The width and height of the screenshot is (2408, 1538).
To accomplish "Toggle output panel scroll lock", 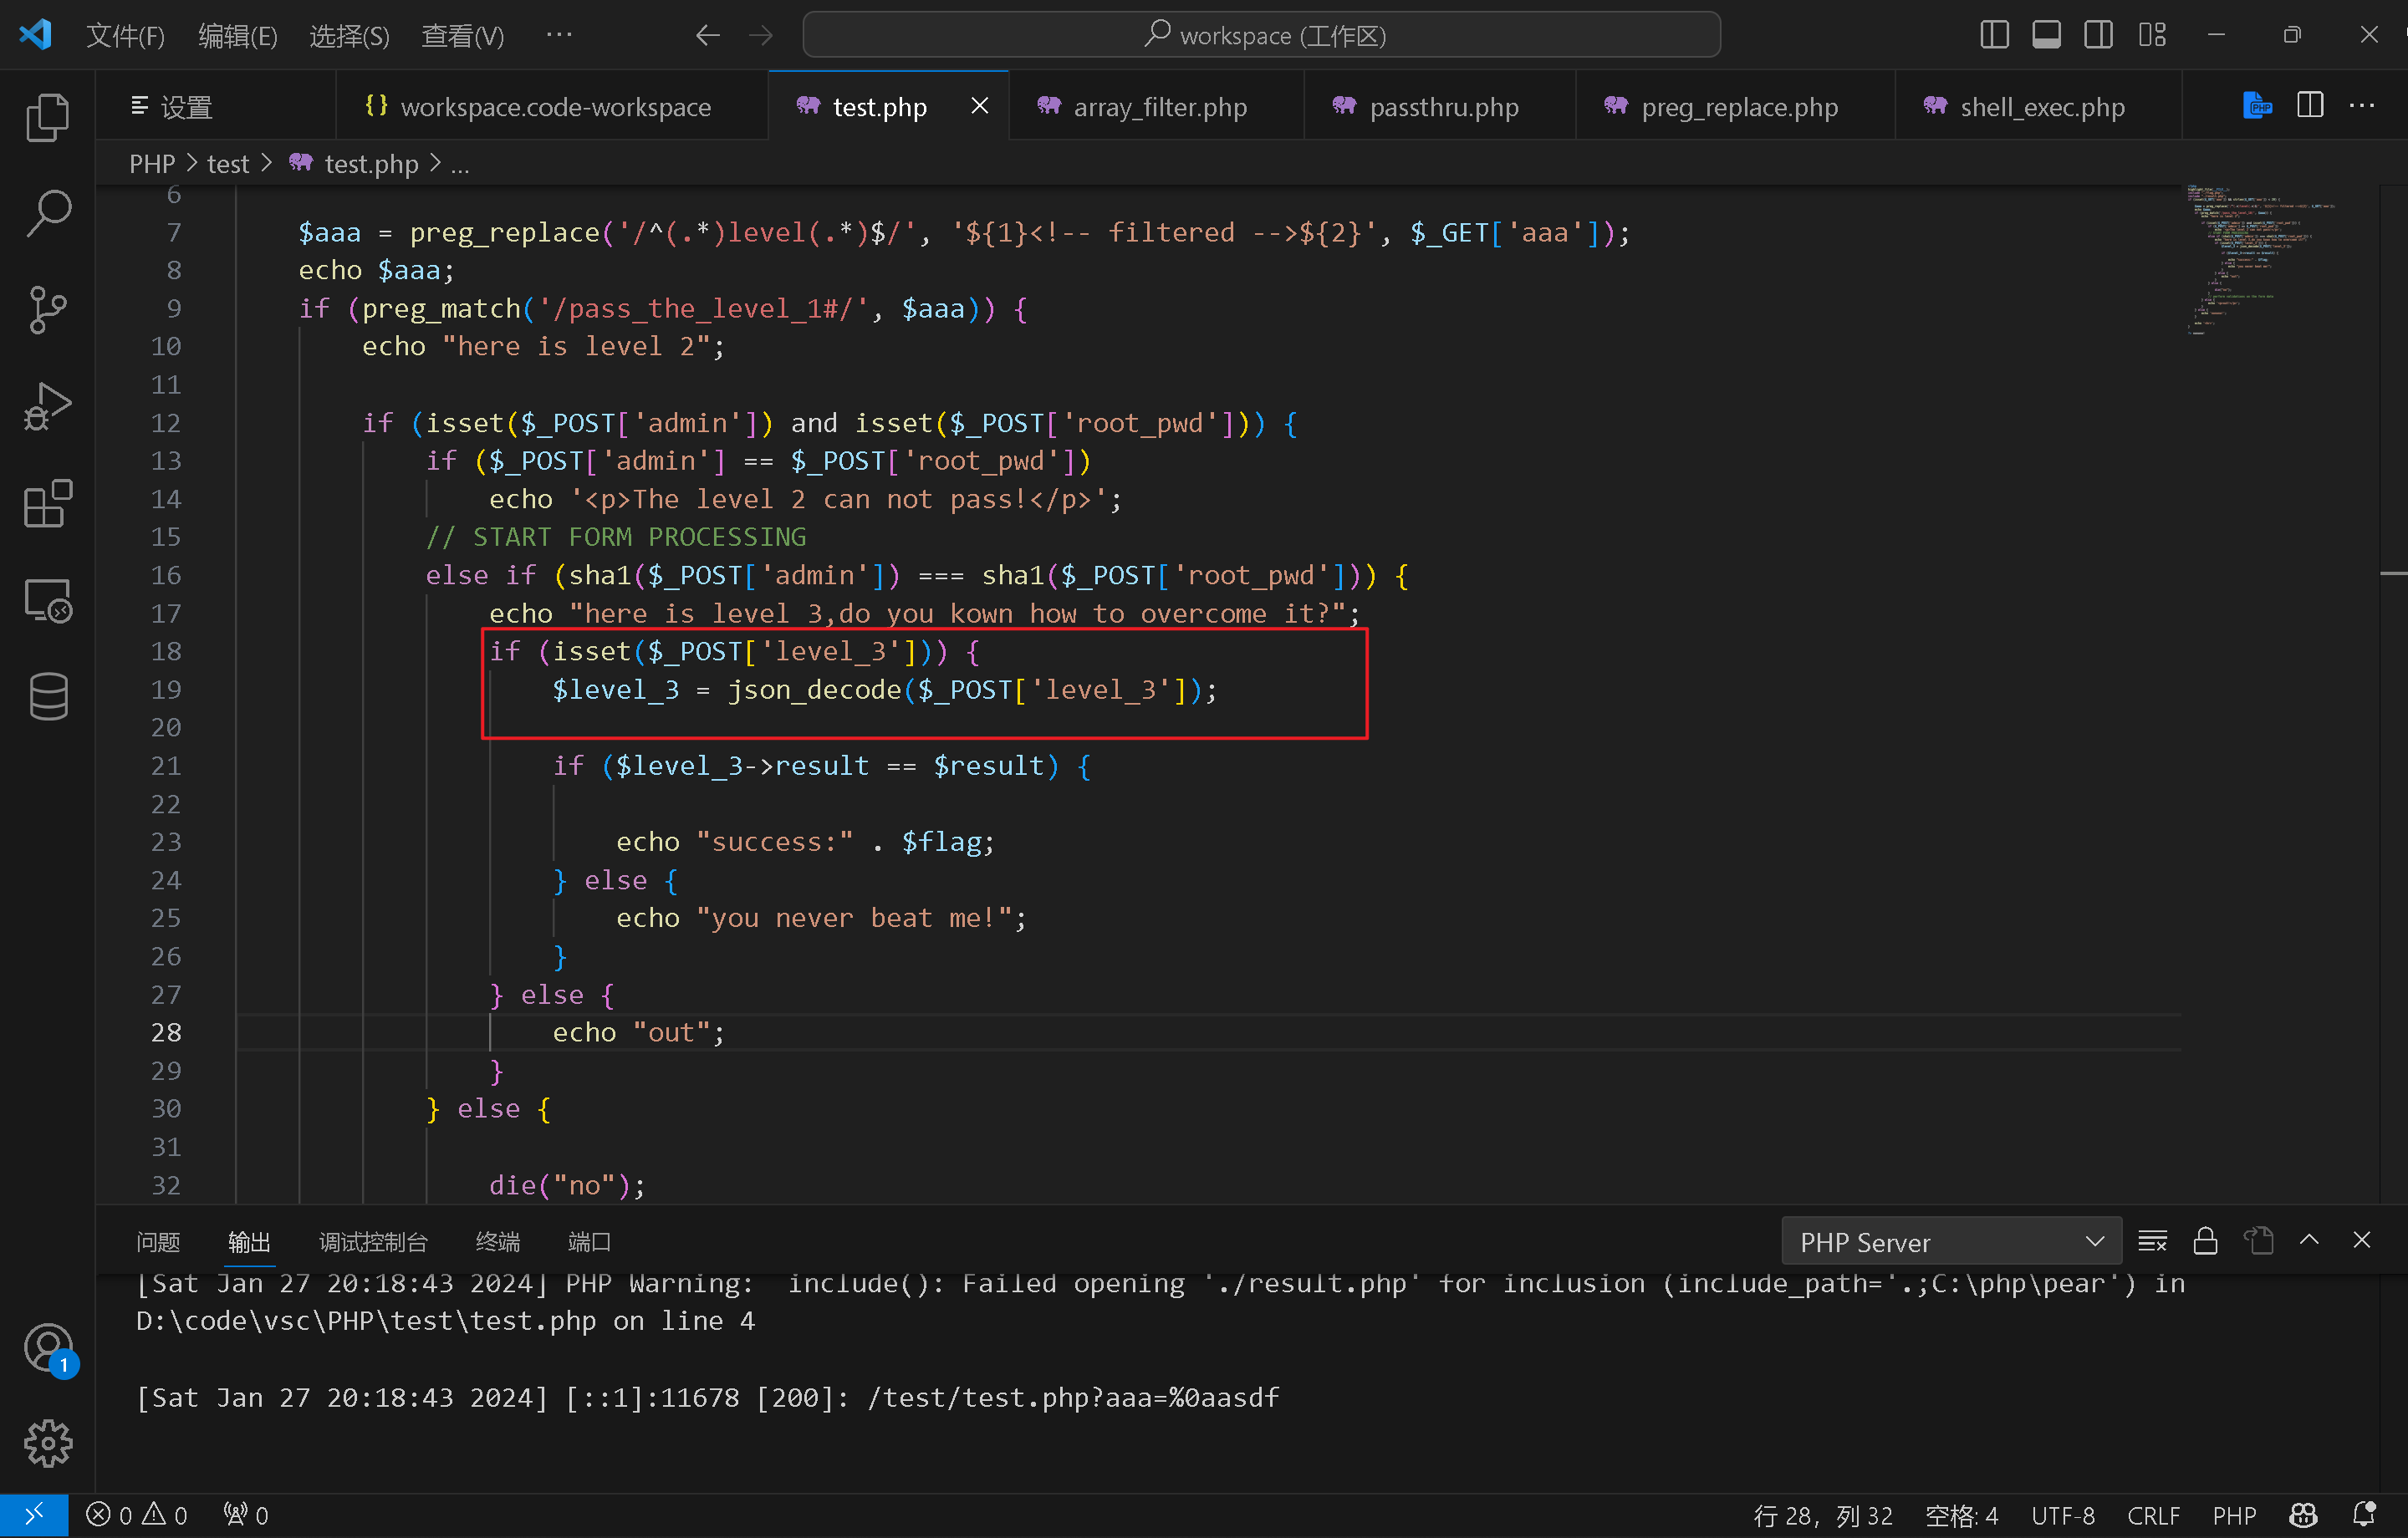I will point(2205,1241).
